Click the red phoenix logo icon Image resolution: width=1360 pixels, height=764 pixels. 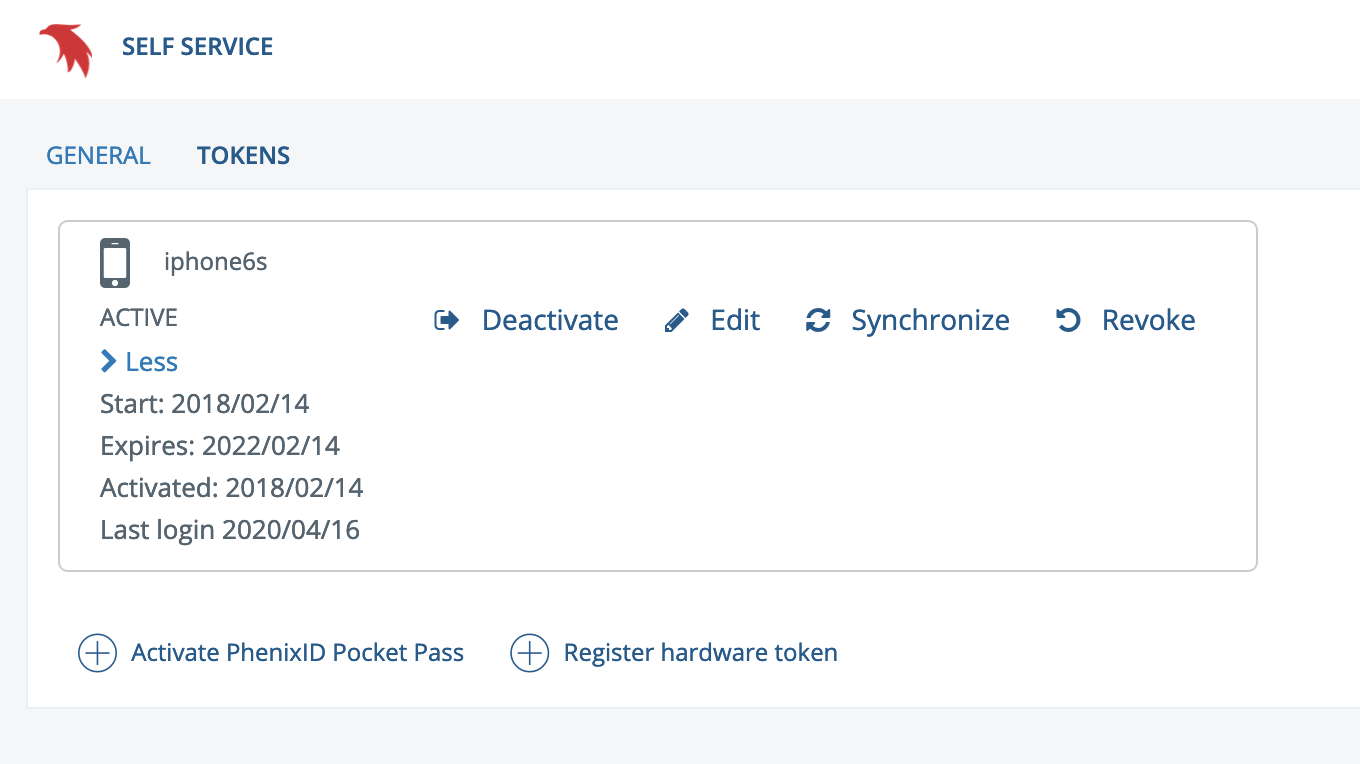pos(66,50)
